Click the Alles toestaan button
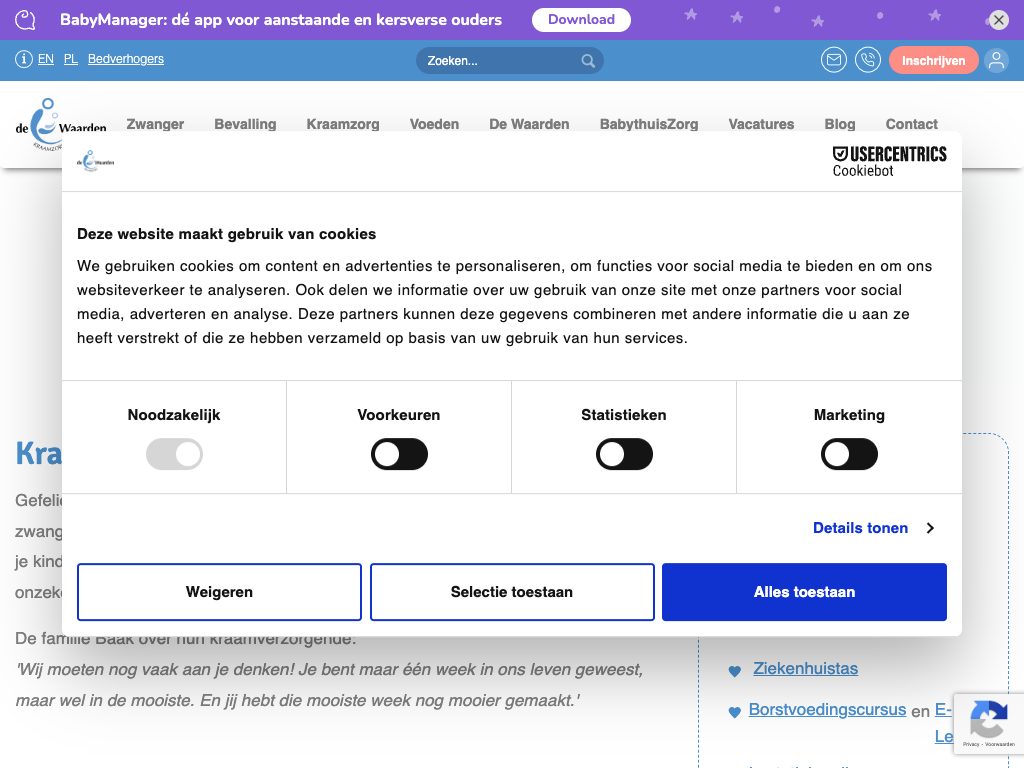This screenshot has width=1024, height=768. (x=804, y=592)
